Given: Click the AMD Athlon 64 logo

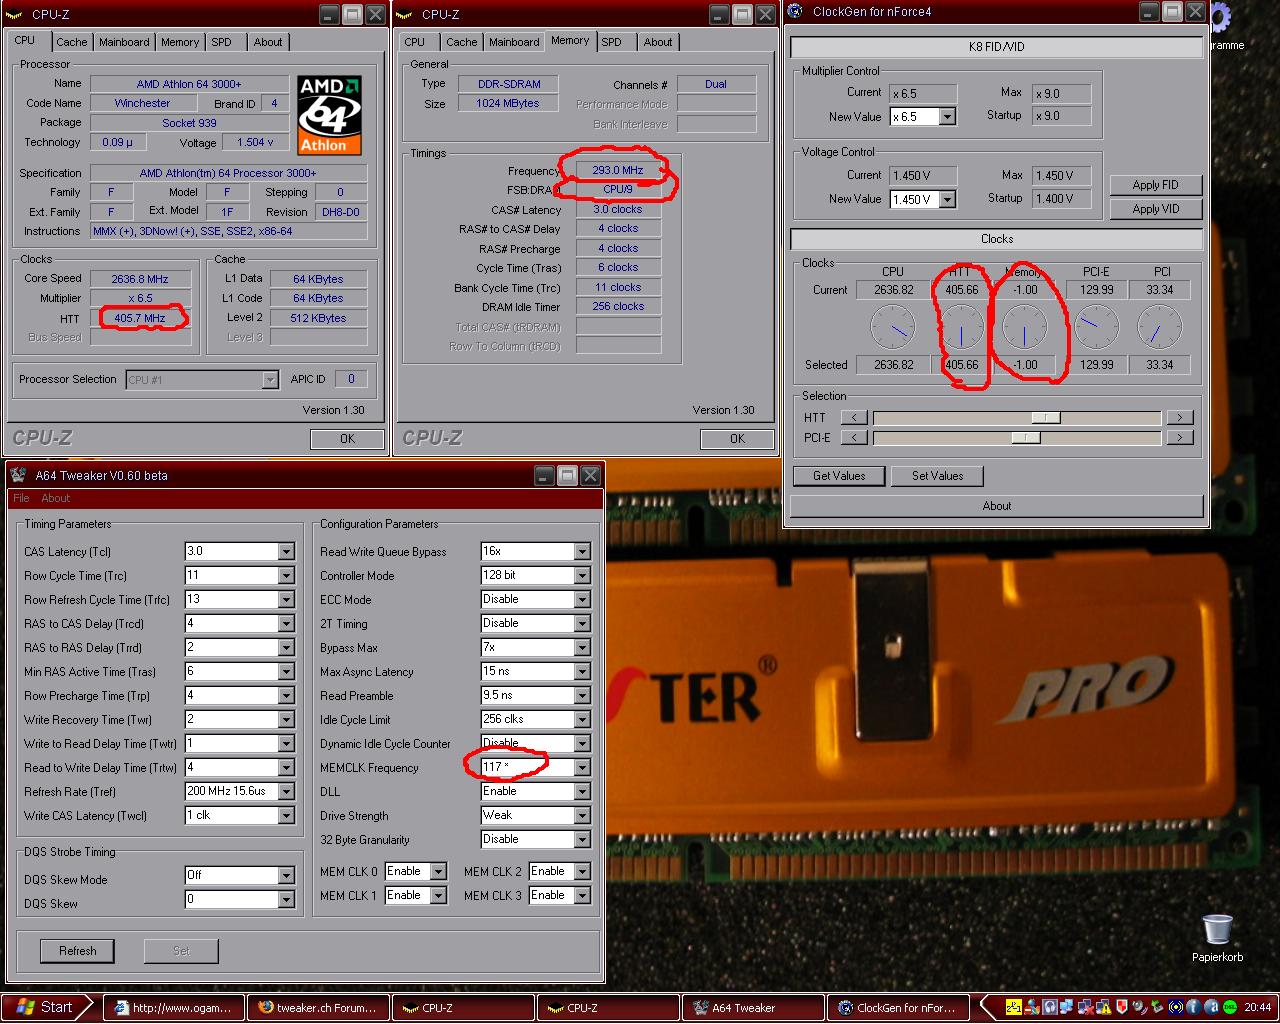Looking at the screenshot, I should pyautogui.click(x=329, y=114).
